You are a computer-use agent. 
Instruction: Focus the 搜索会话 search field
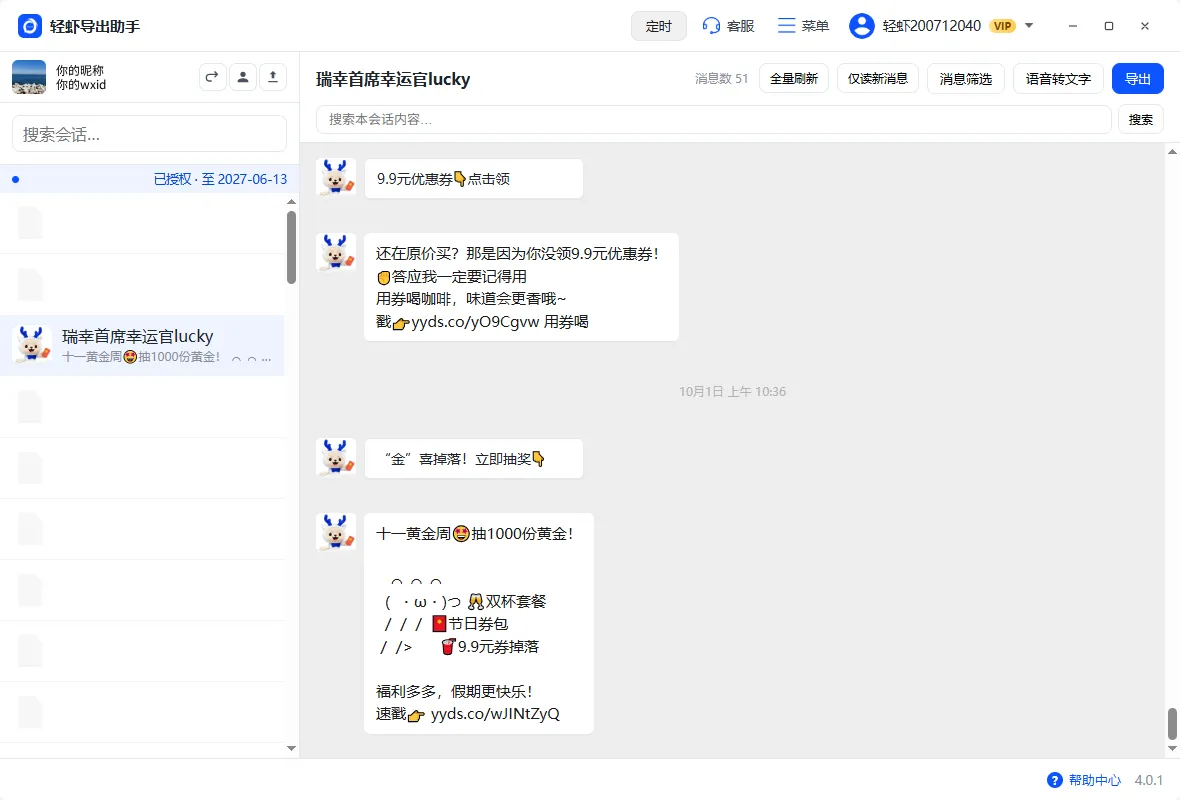[149, 134]
